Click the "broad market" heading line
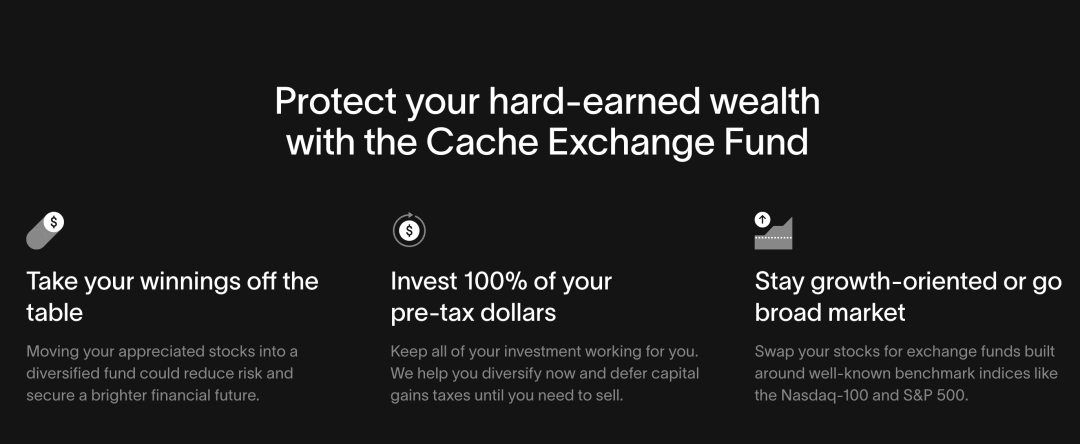The image size is (1080, 444). coord(830,312)
